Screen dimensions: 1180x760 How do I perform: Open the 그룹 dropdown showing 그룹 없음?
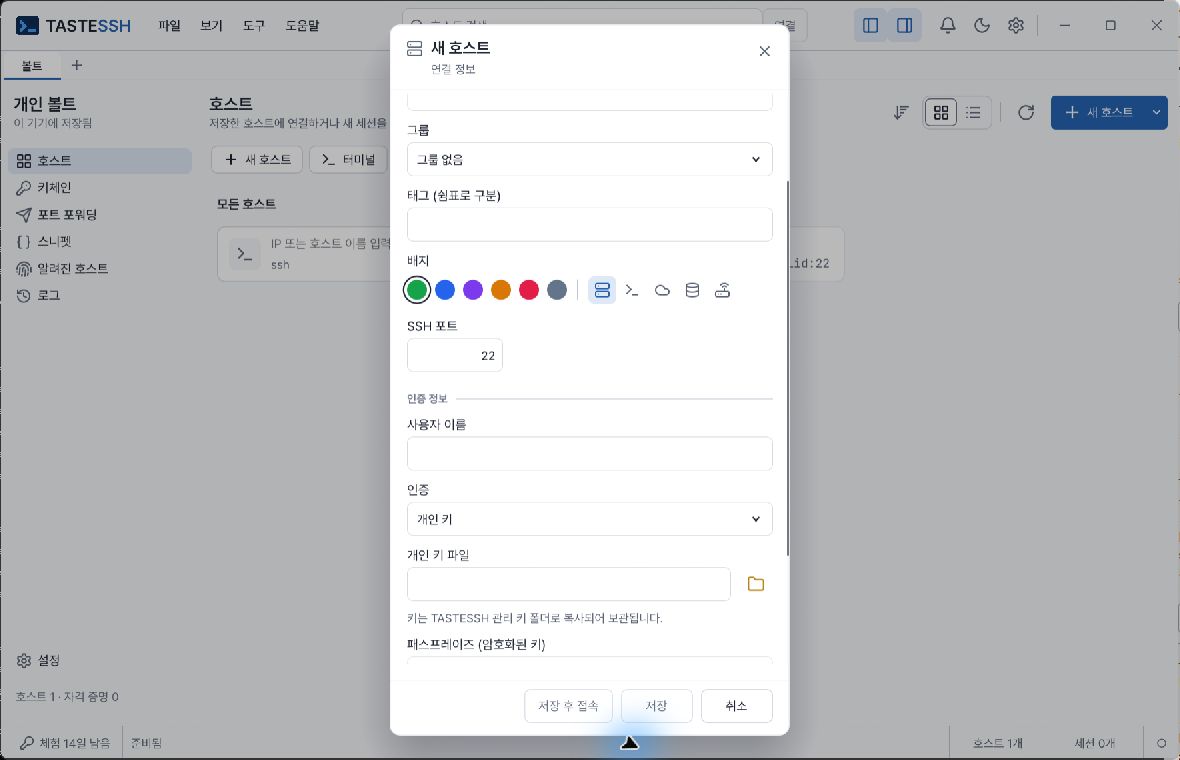[589, 159]
